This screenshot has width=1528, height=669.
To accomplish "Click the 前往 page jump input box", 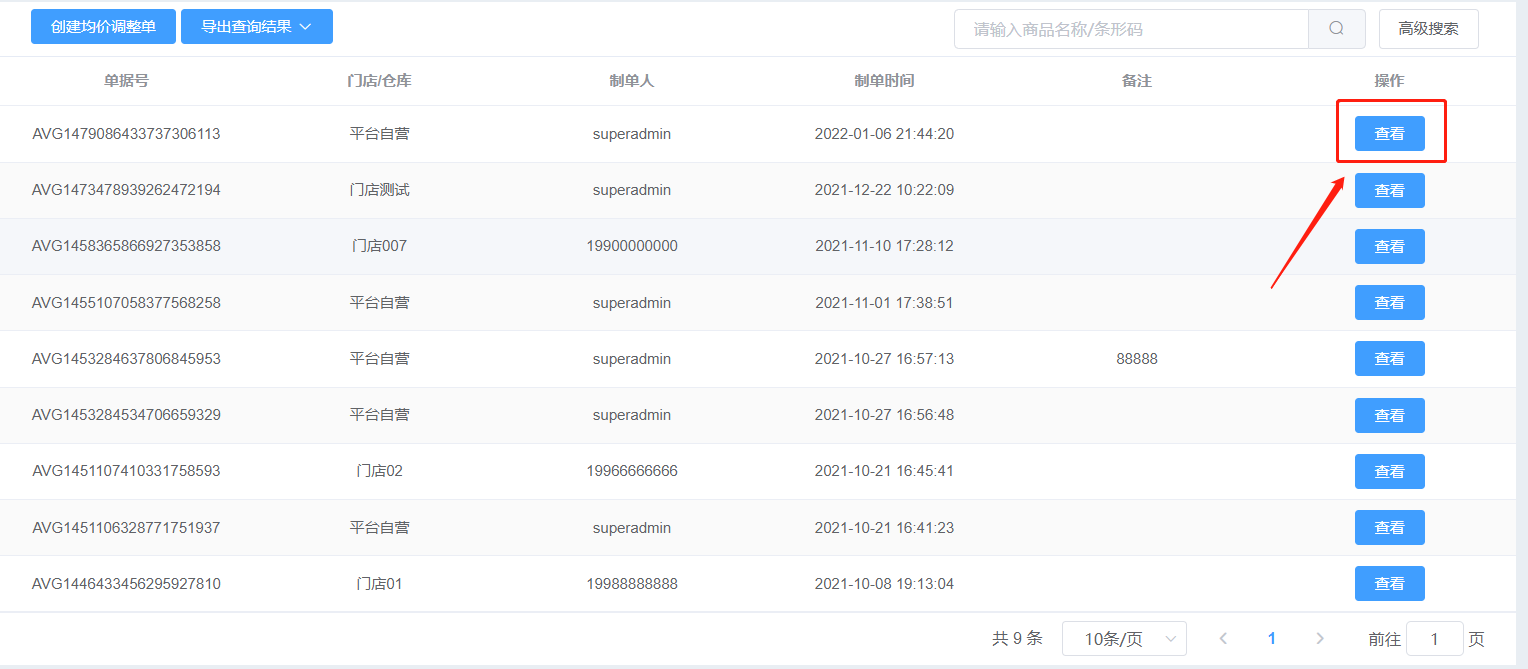I will pyautogui.click(x=1434, y=638).
